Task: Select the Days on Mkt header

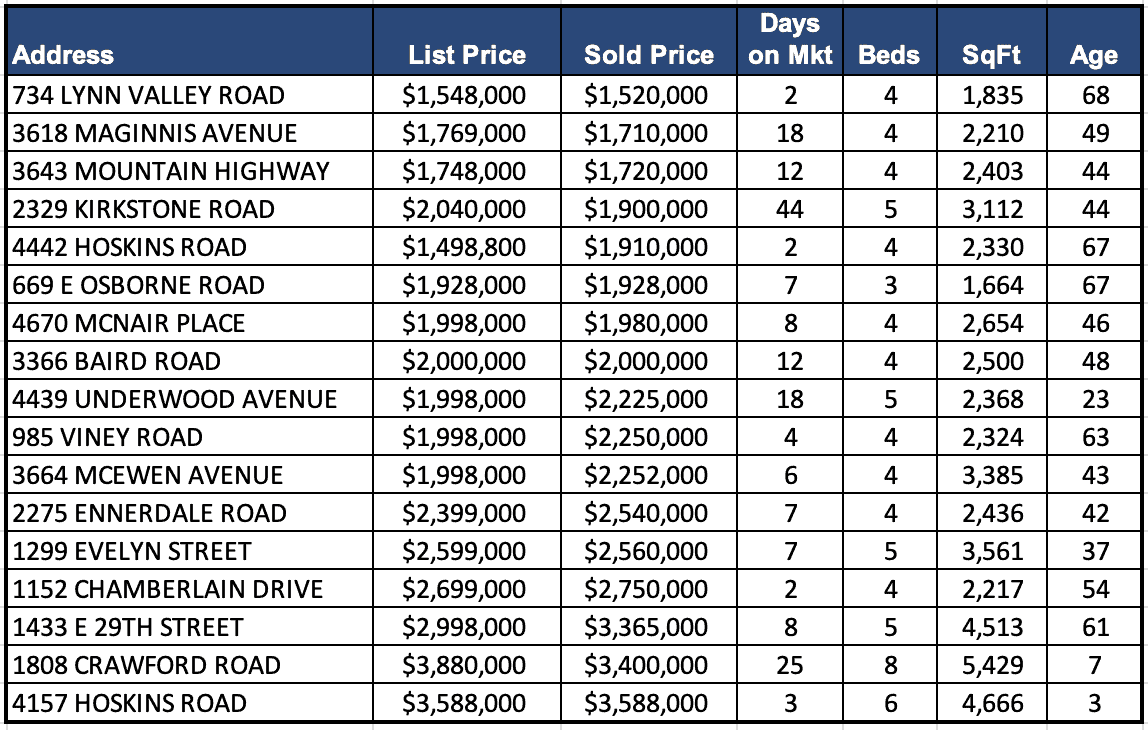Action: pyautogui.click(x=790, y=40)
